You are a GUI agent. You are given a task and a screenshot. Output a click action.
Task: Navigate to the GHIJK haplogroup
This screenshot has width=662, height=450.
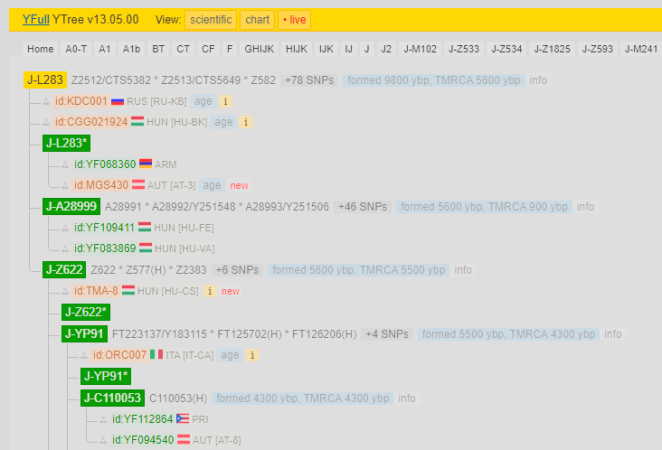click(x=259, y=49)
